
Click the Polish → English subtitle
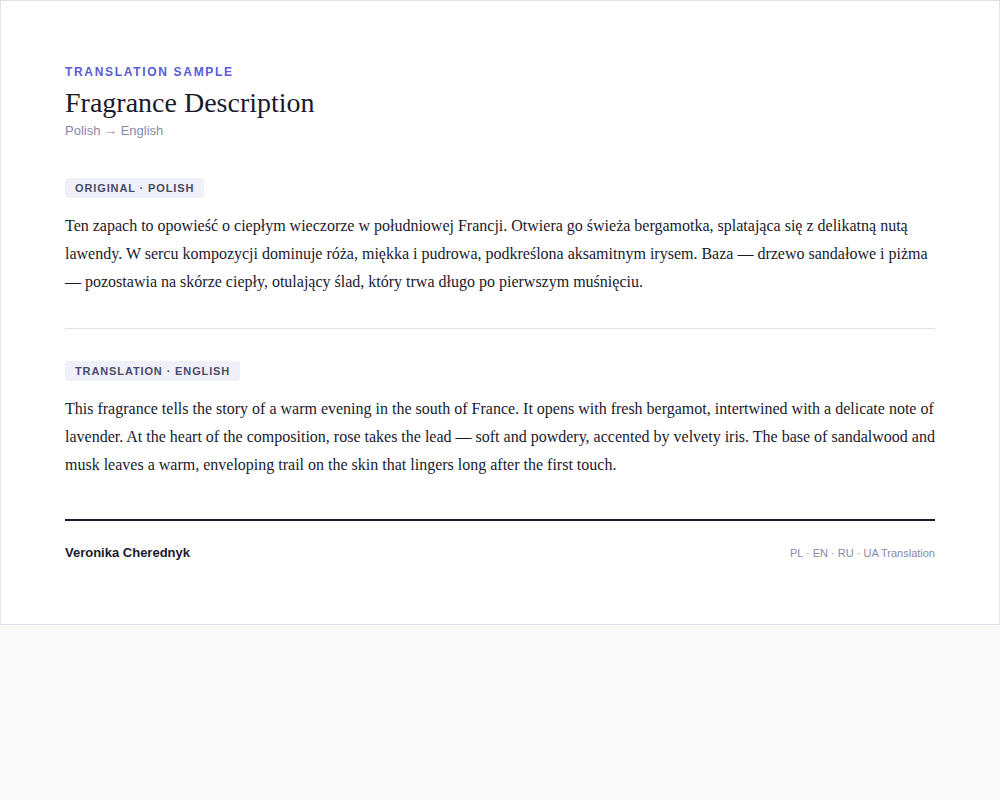[114, 131]
